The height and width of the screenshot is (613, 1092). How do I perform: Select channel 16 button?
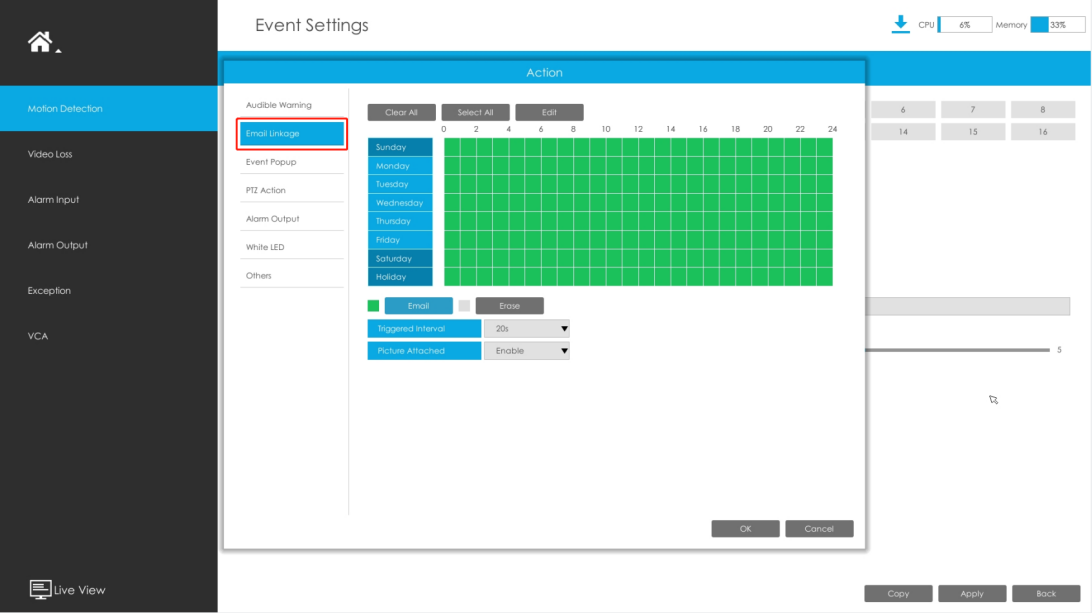pyautogui.click(x=1043, y=132)
